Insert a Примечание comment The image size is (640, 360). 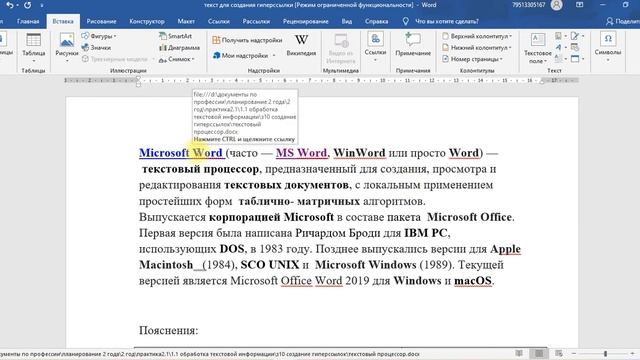point(413,45)
